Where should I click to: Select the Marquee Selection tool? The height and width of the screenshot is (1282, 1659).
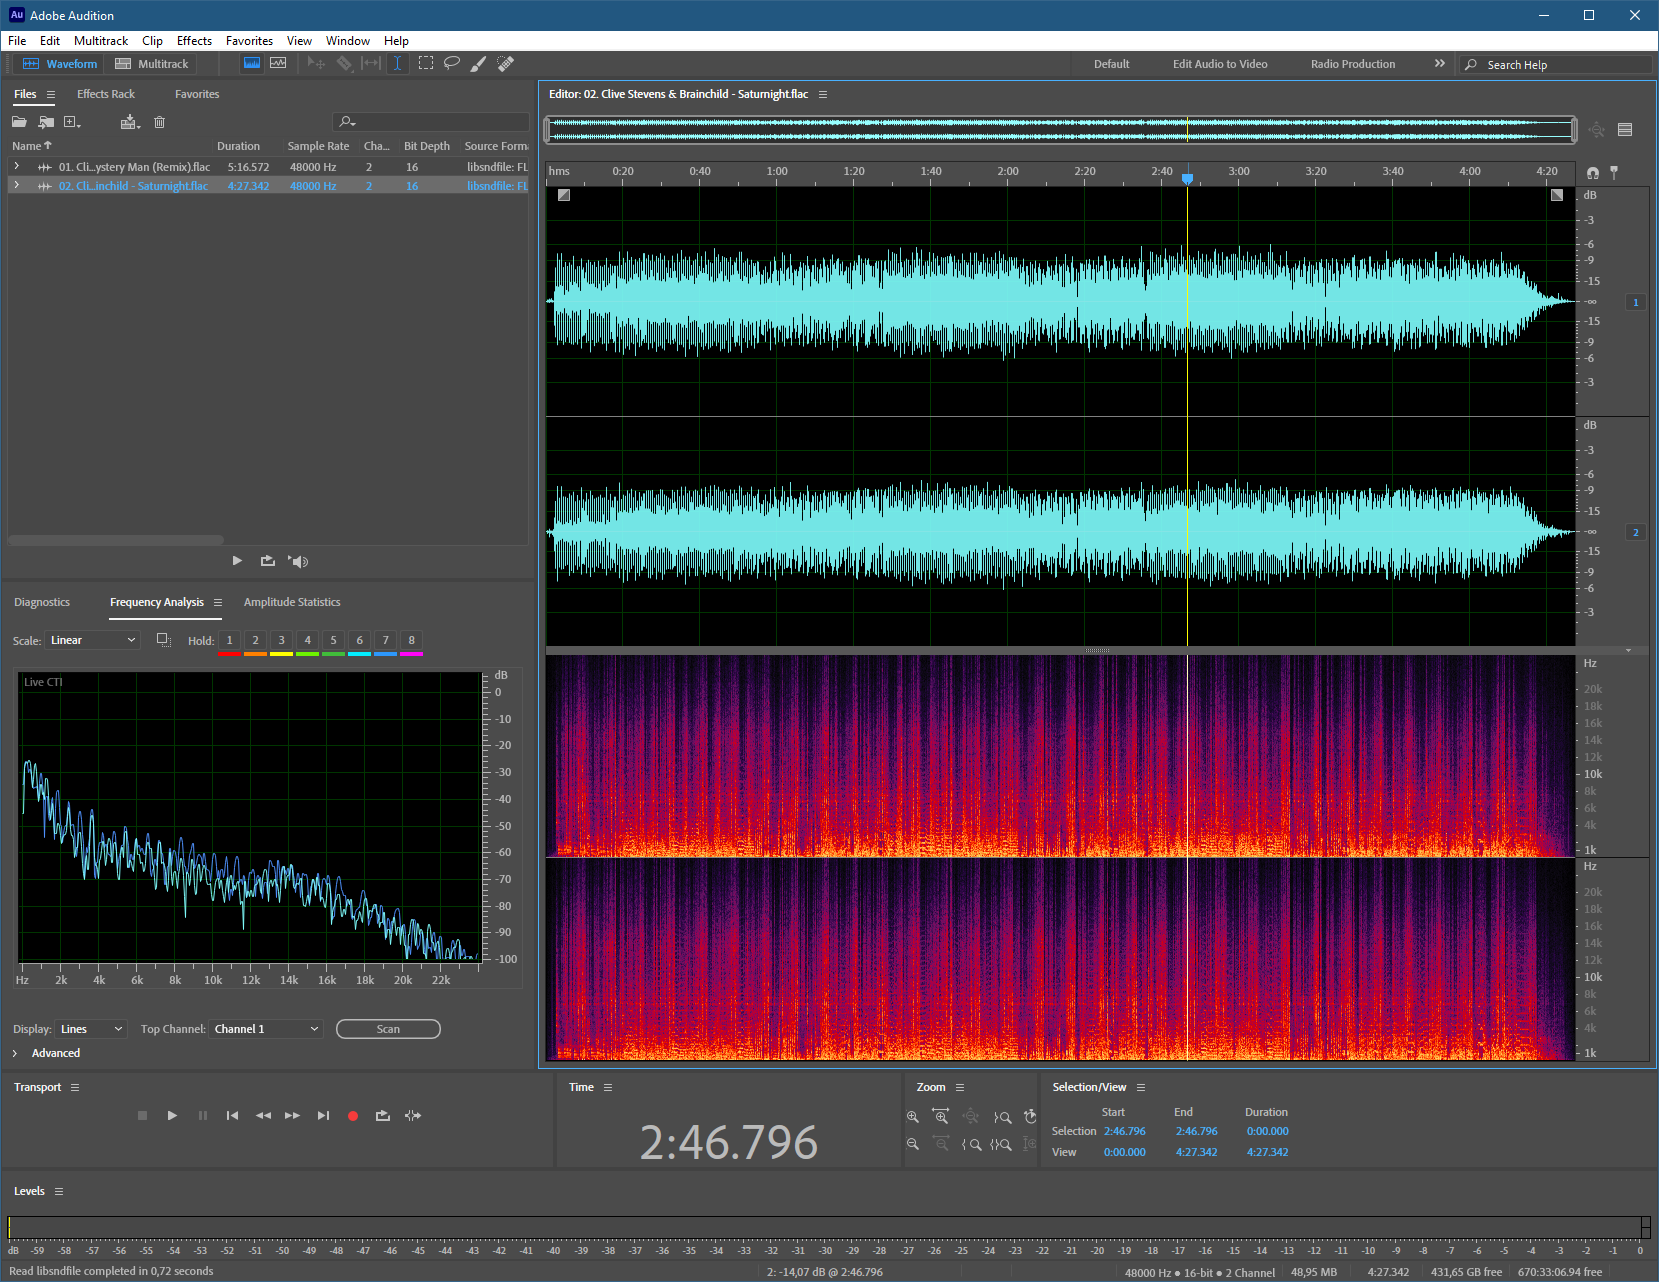pos(426,63)
